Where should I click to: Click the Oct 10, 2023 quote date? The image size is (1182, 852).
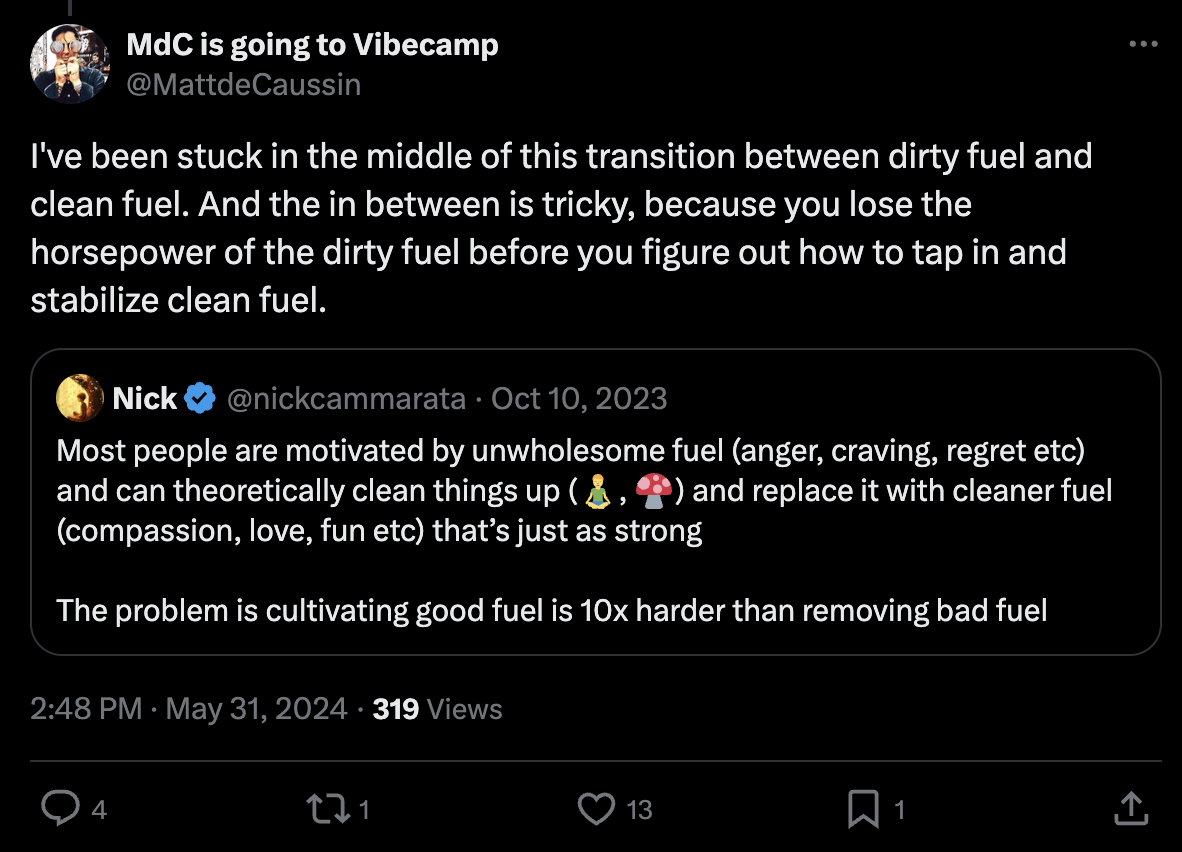(579, 399)
